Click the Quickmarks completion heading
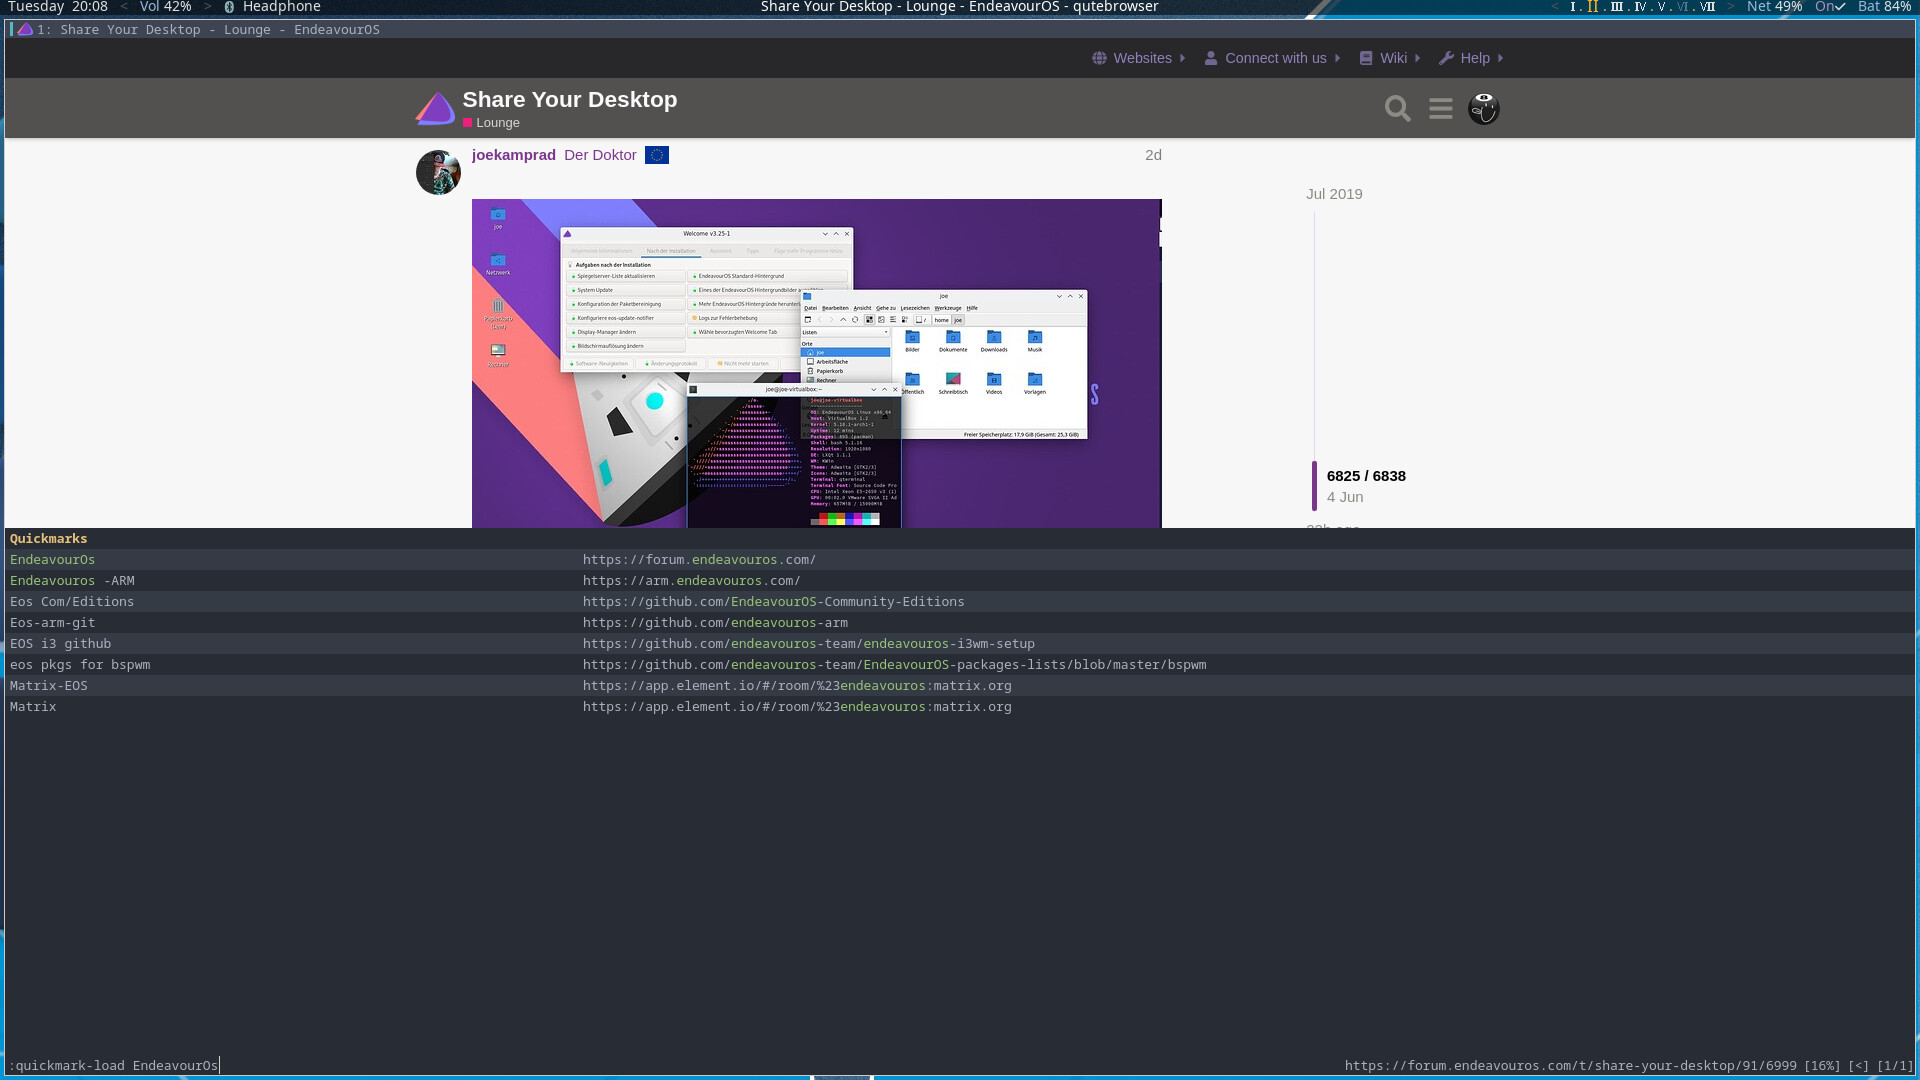The image size is (1920, 1080). [x=48, y=539]
